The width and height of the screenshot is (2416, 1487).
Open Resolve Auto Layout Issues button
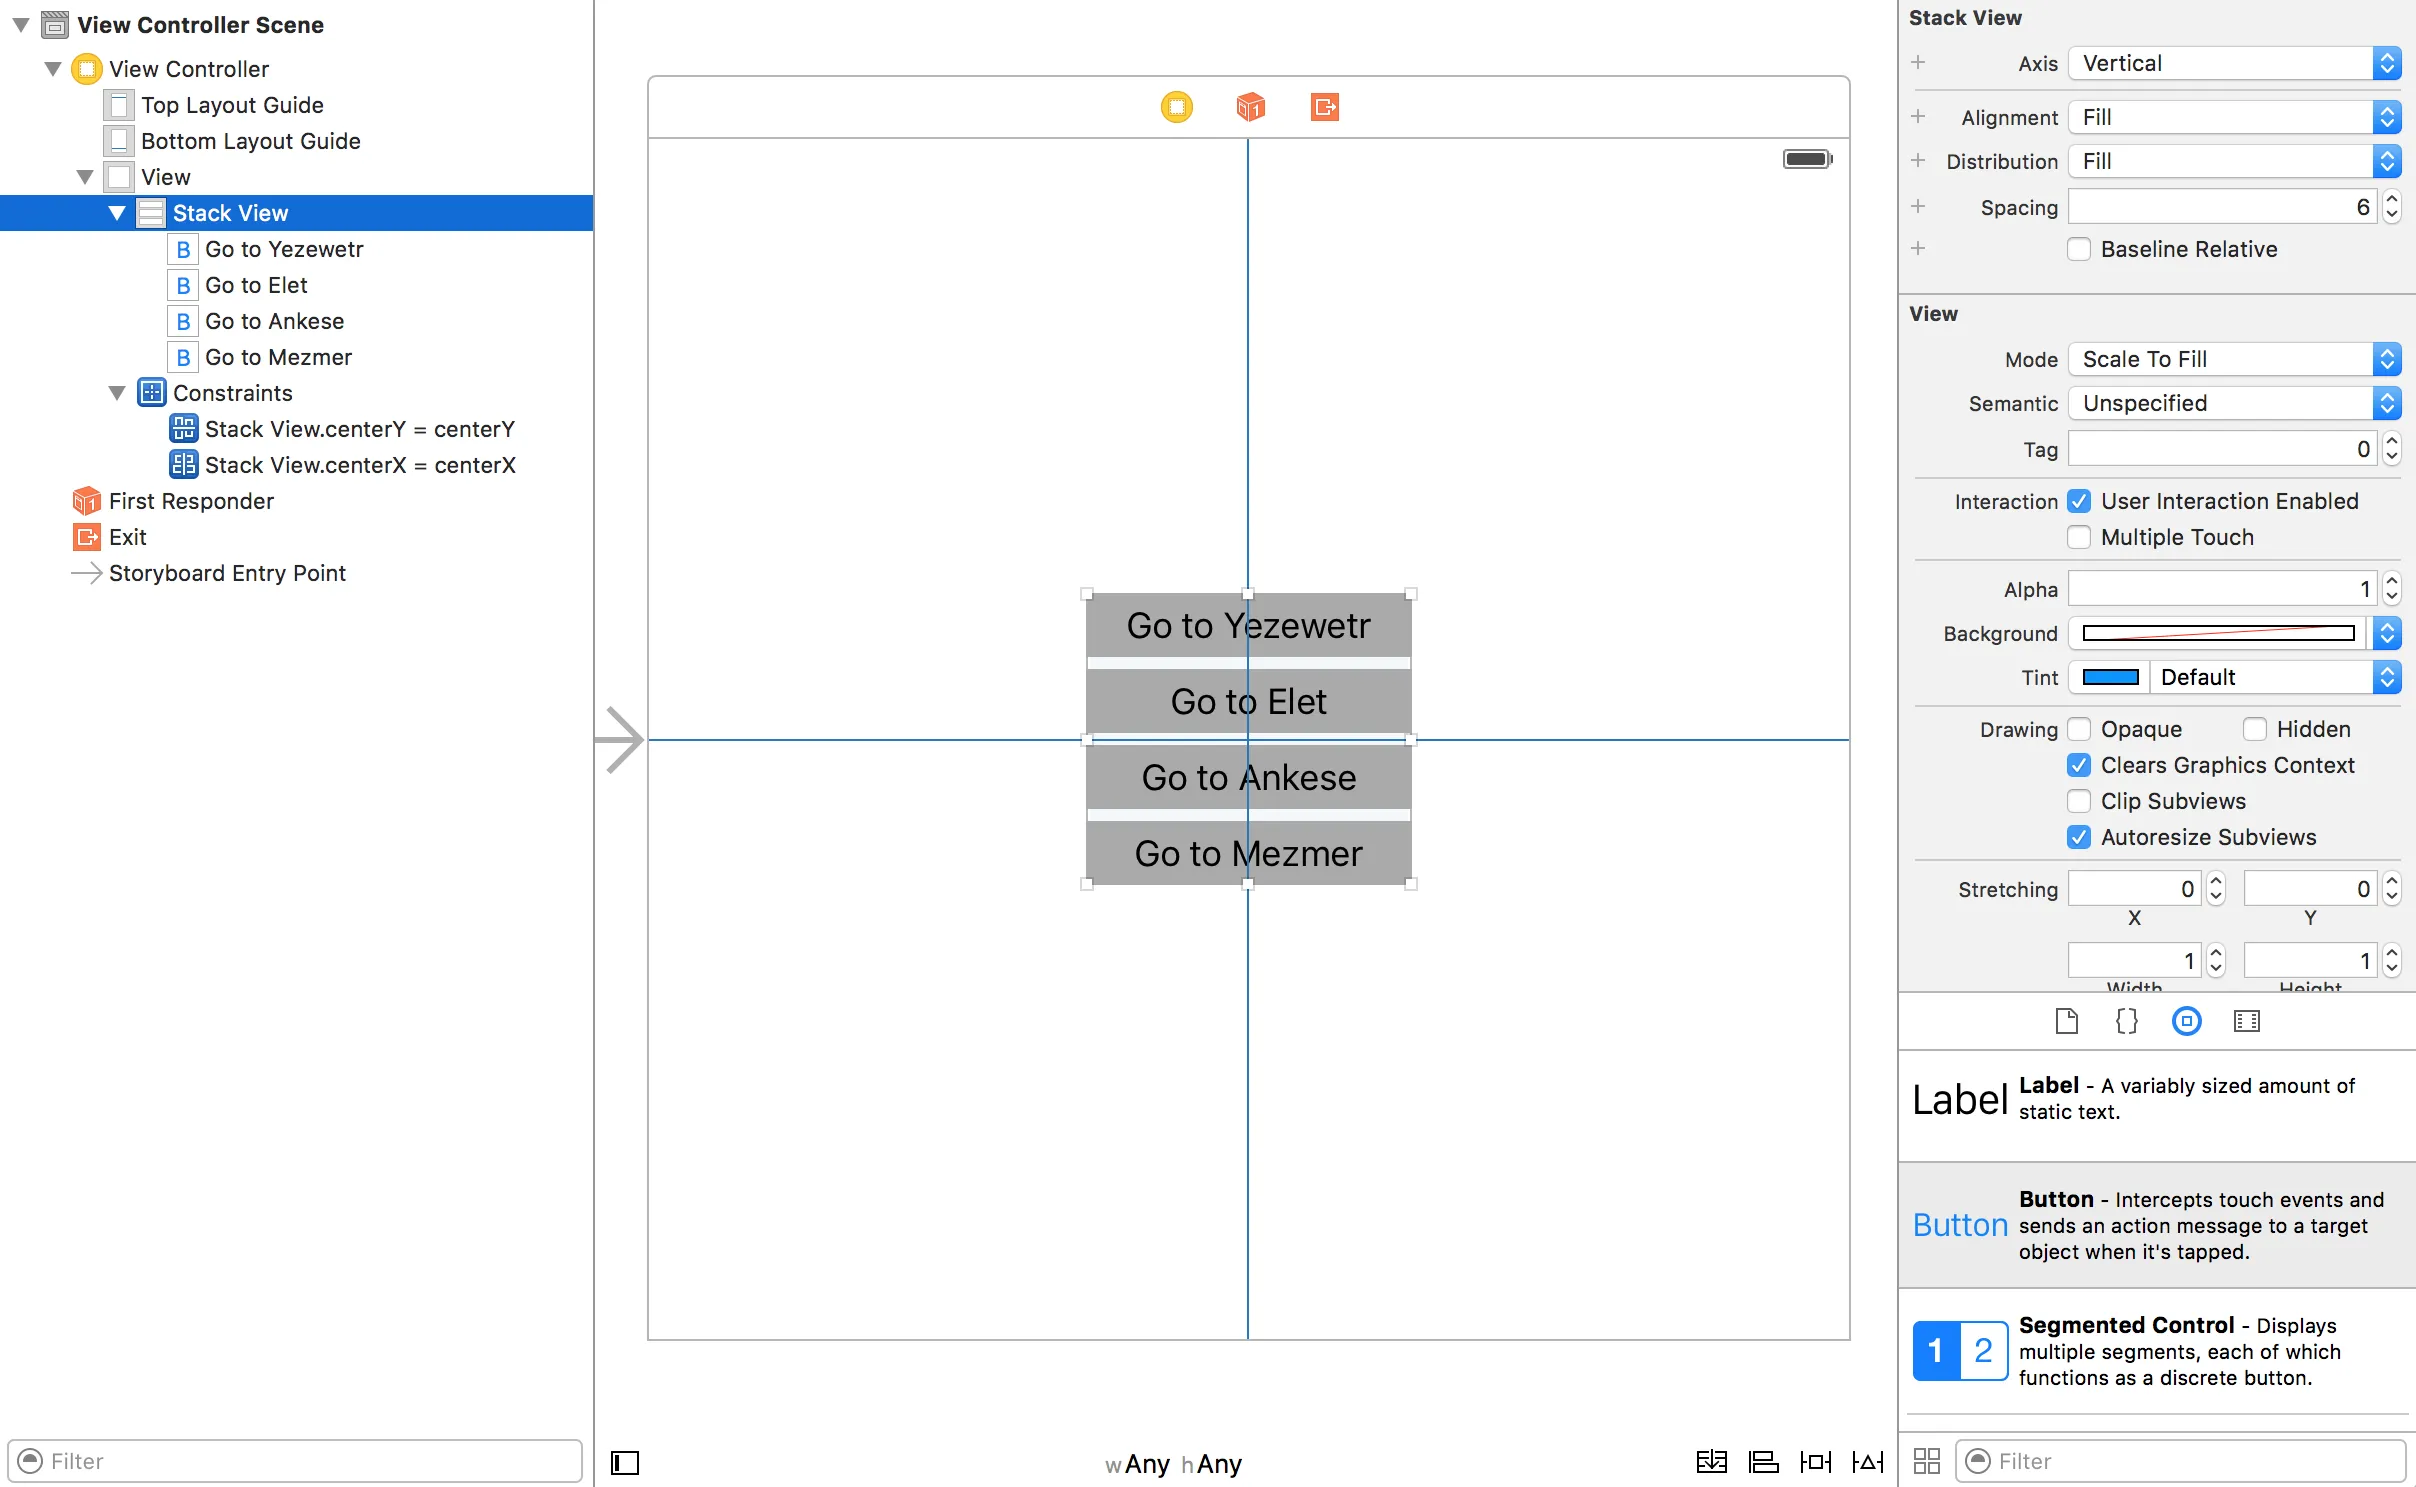point(1867,1462)
